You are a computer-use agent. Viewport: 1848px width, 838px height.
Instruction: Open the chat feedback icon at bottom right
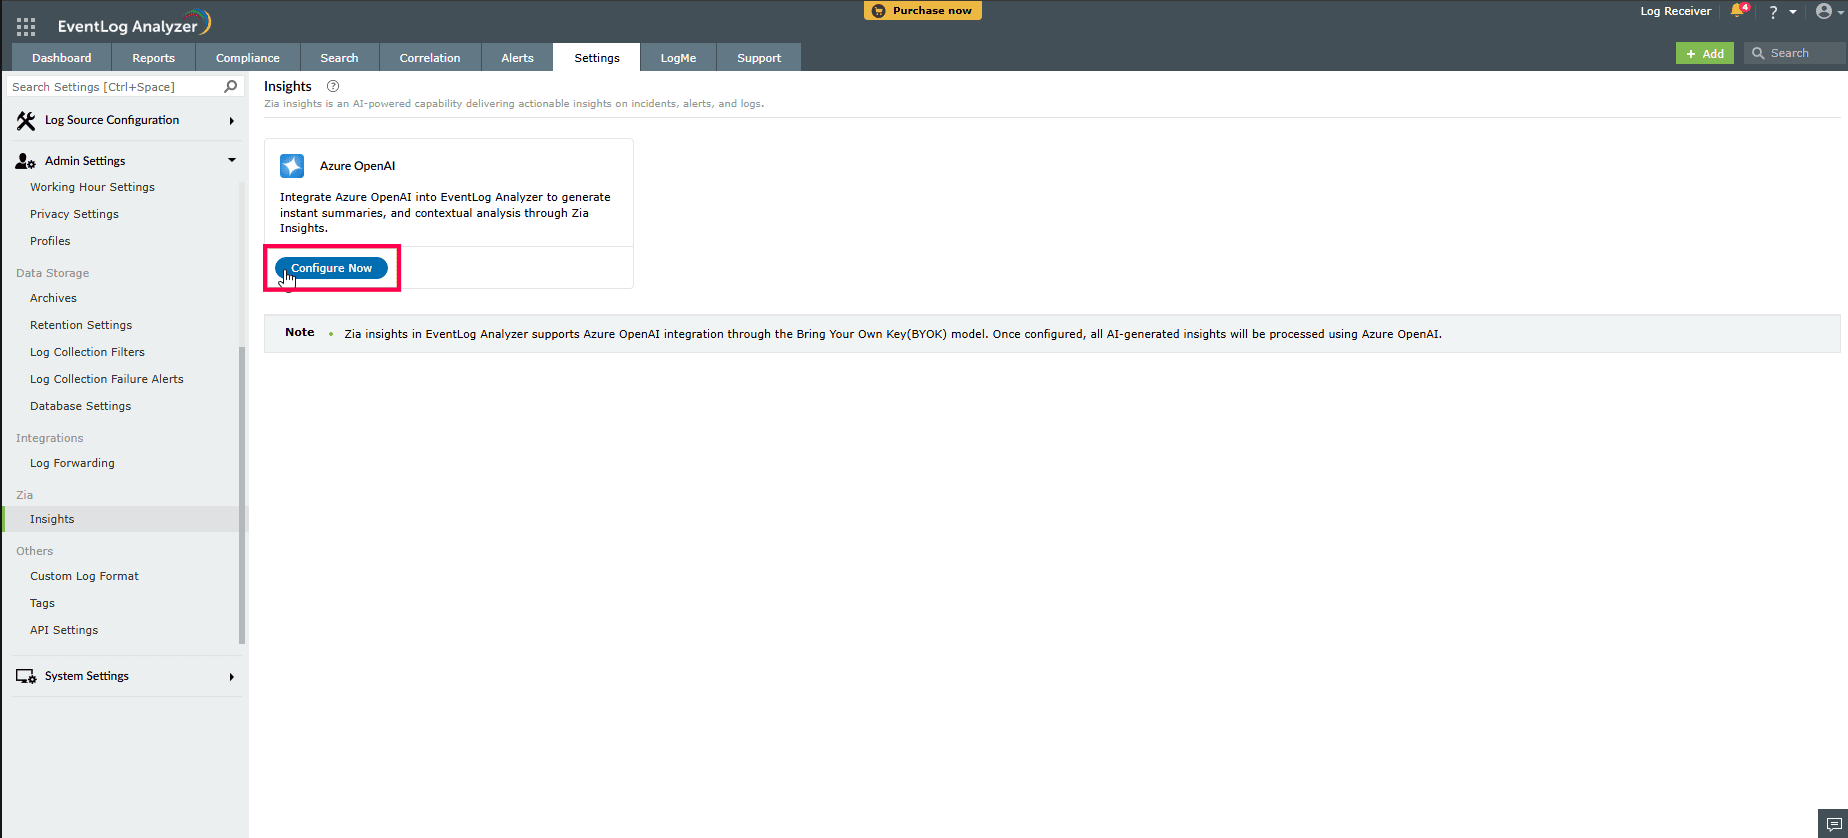pyautogui.click(x=1833, y=824)
